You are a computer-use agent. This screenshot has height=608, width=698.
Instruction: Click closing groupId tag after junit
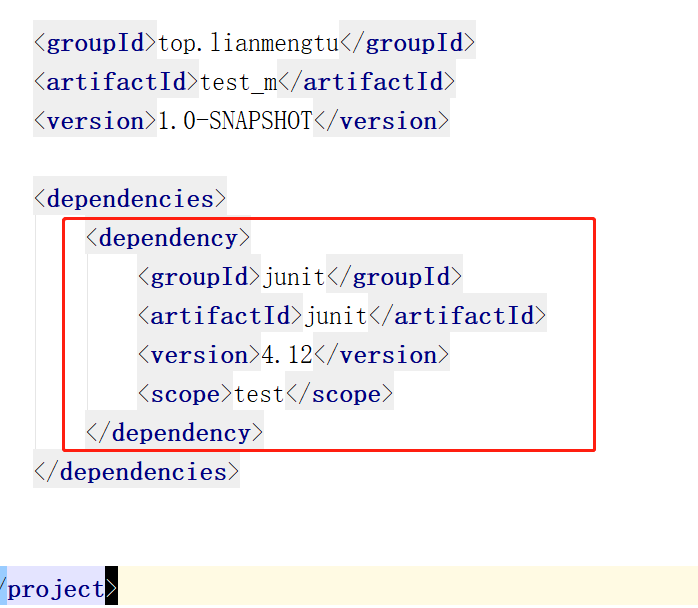point(394,277)
